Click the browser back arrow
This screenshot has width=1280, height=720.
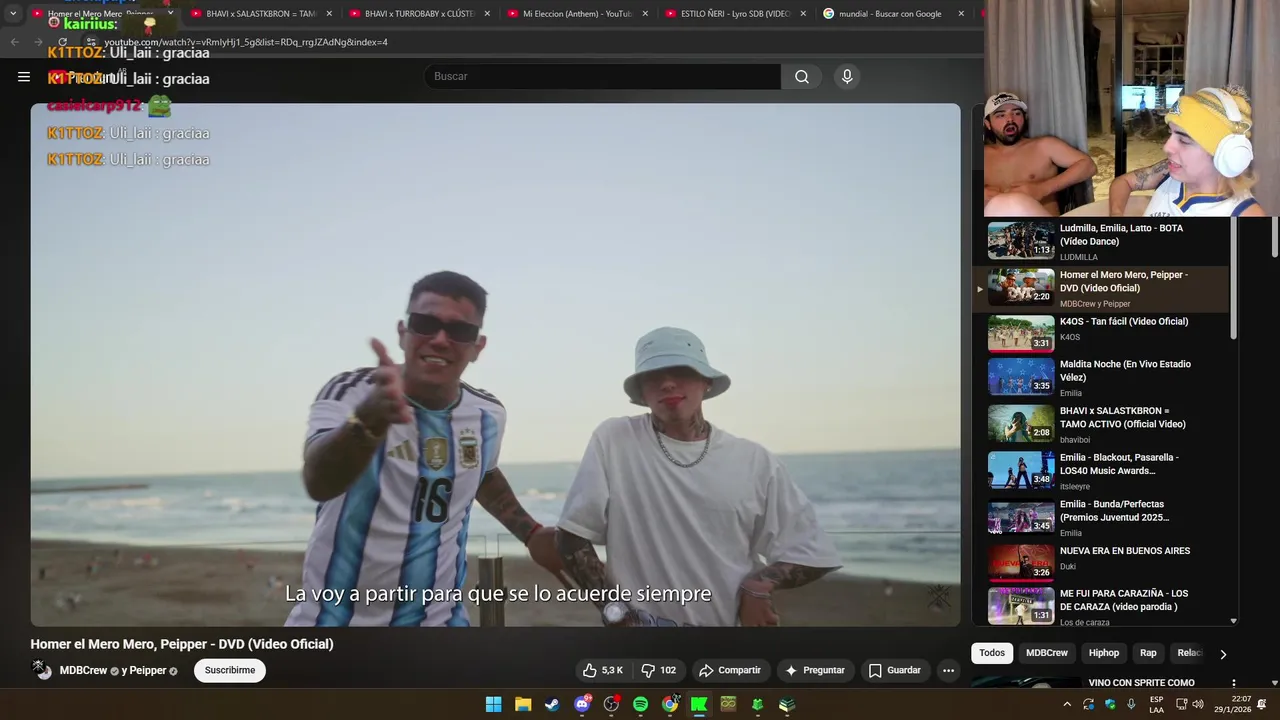[x=14, y=42]
